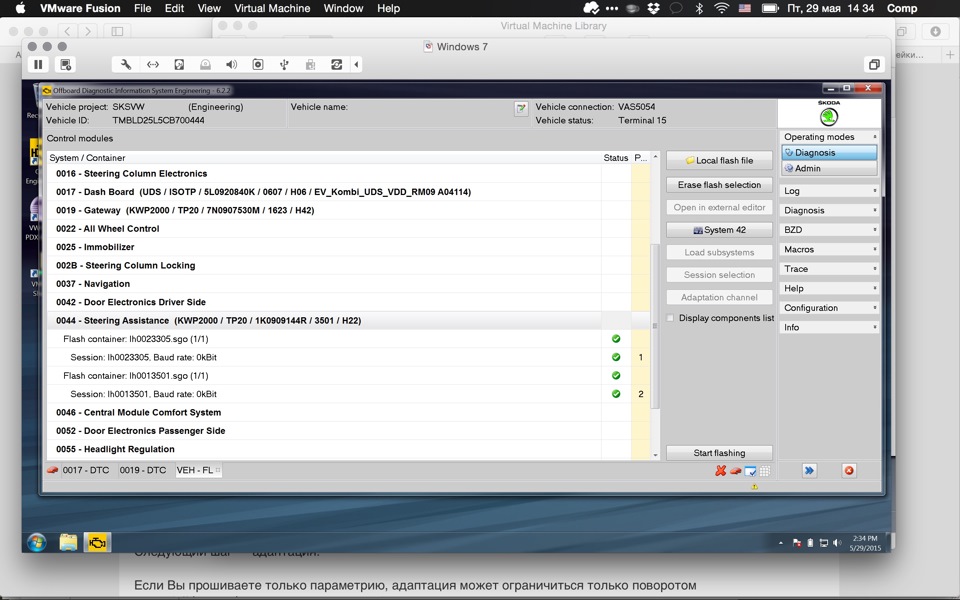Click the camera device icon in VMware toolbar

click(258, 64)
